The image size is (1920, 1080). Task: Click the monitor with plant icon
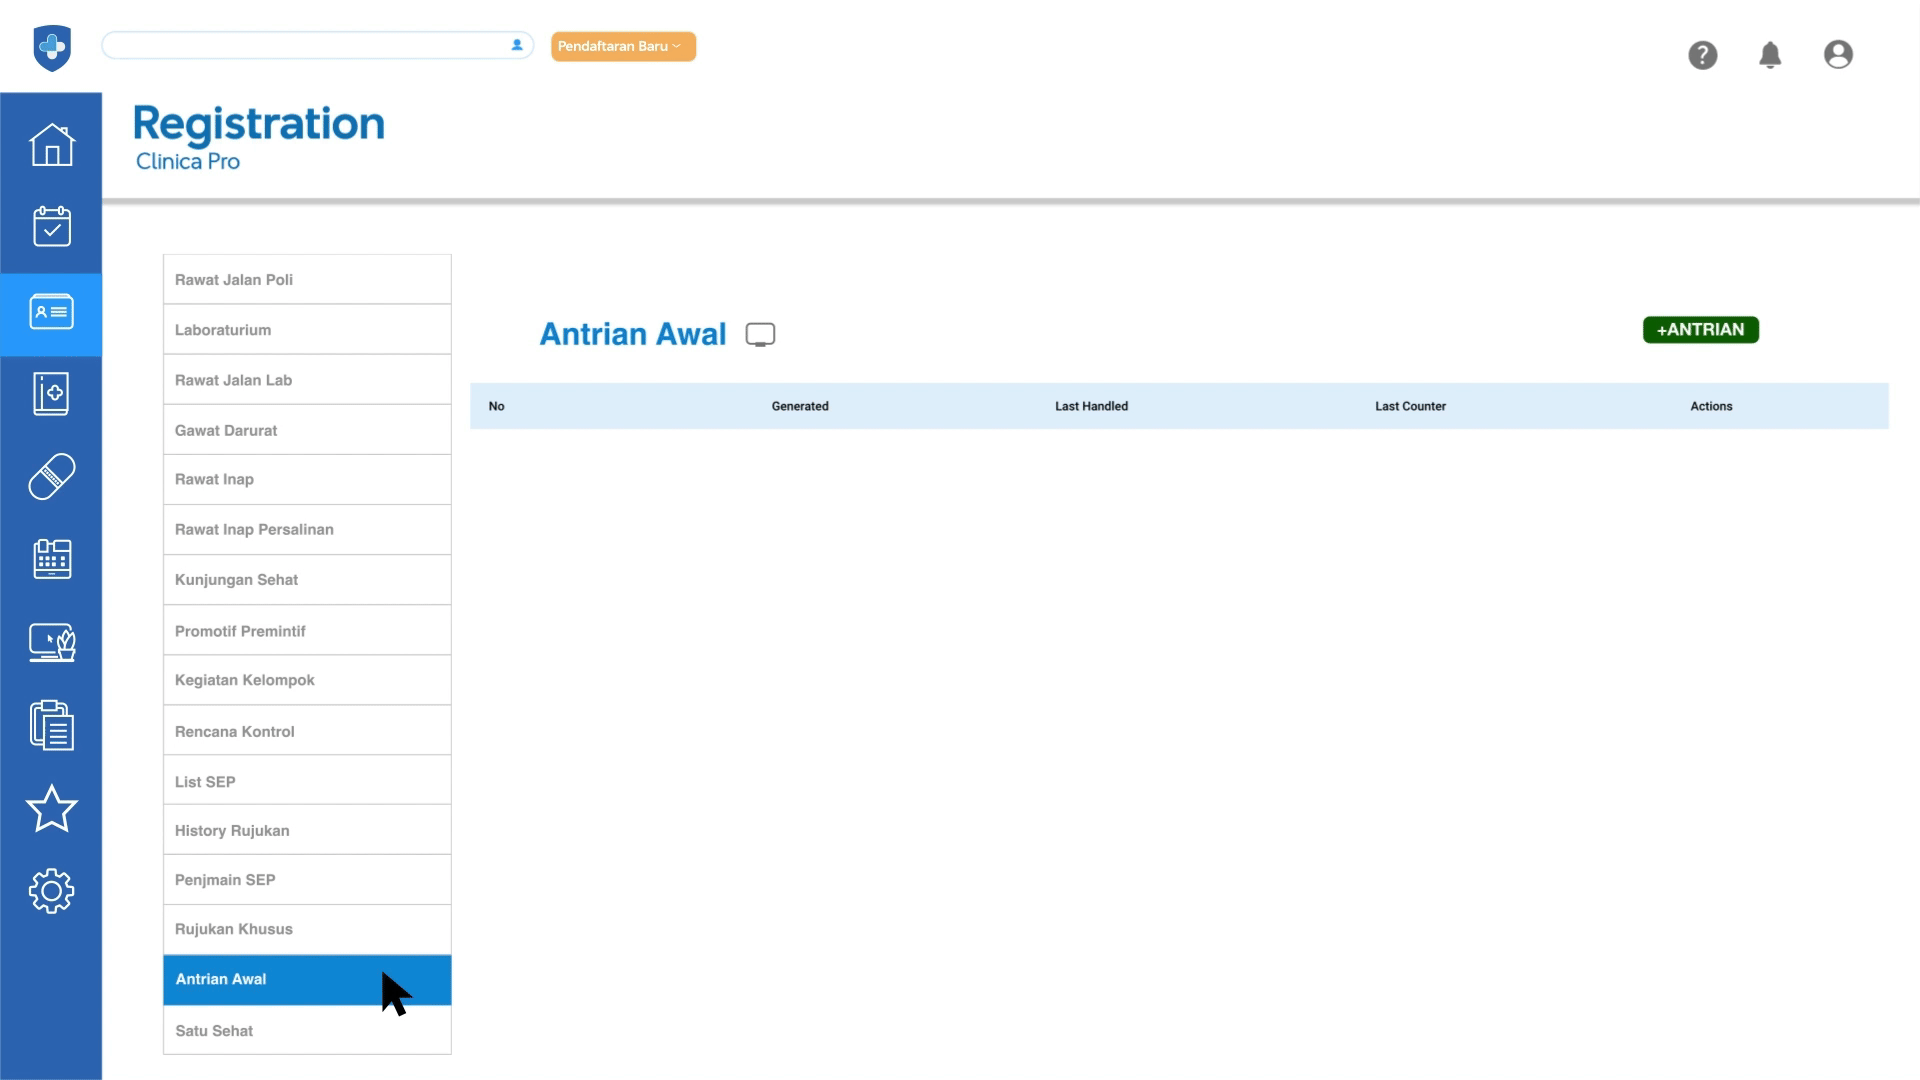51,642
